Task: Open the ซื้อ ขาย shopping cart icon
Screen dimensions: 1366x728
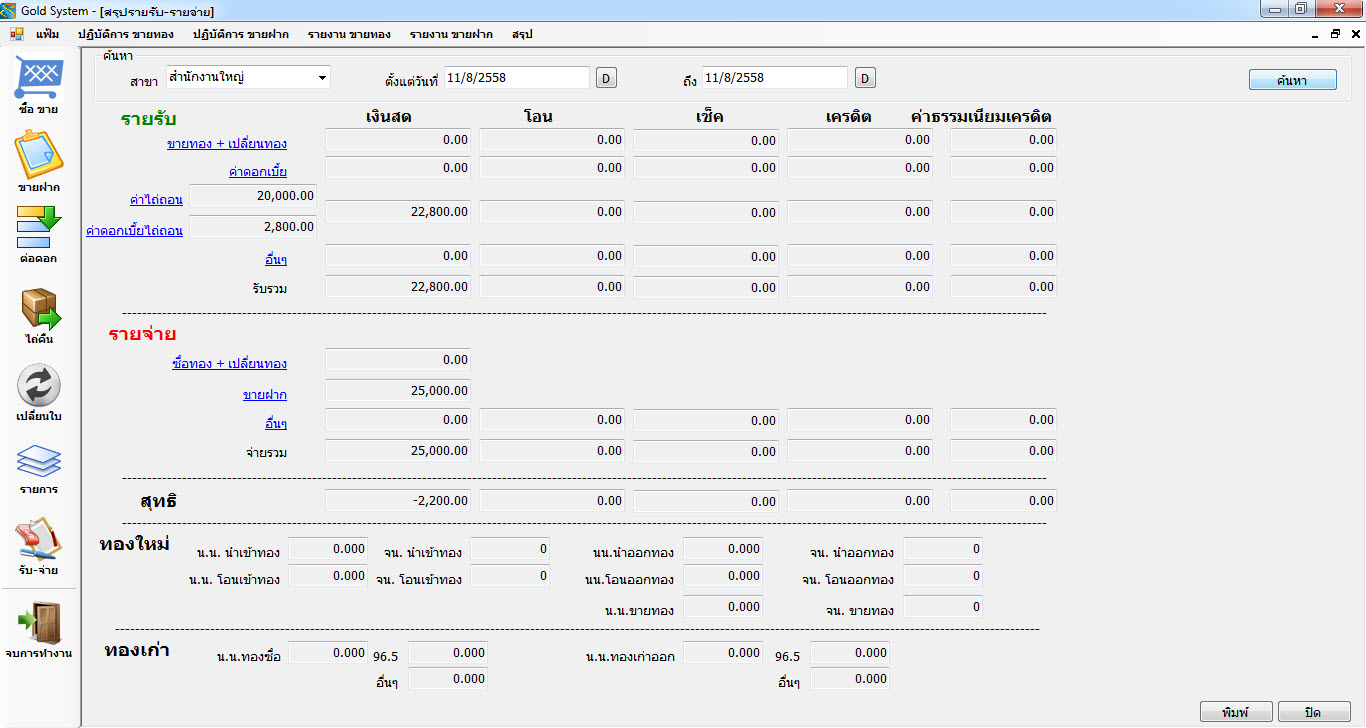Action: click(38, 77)
